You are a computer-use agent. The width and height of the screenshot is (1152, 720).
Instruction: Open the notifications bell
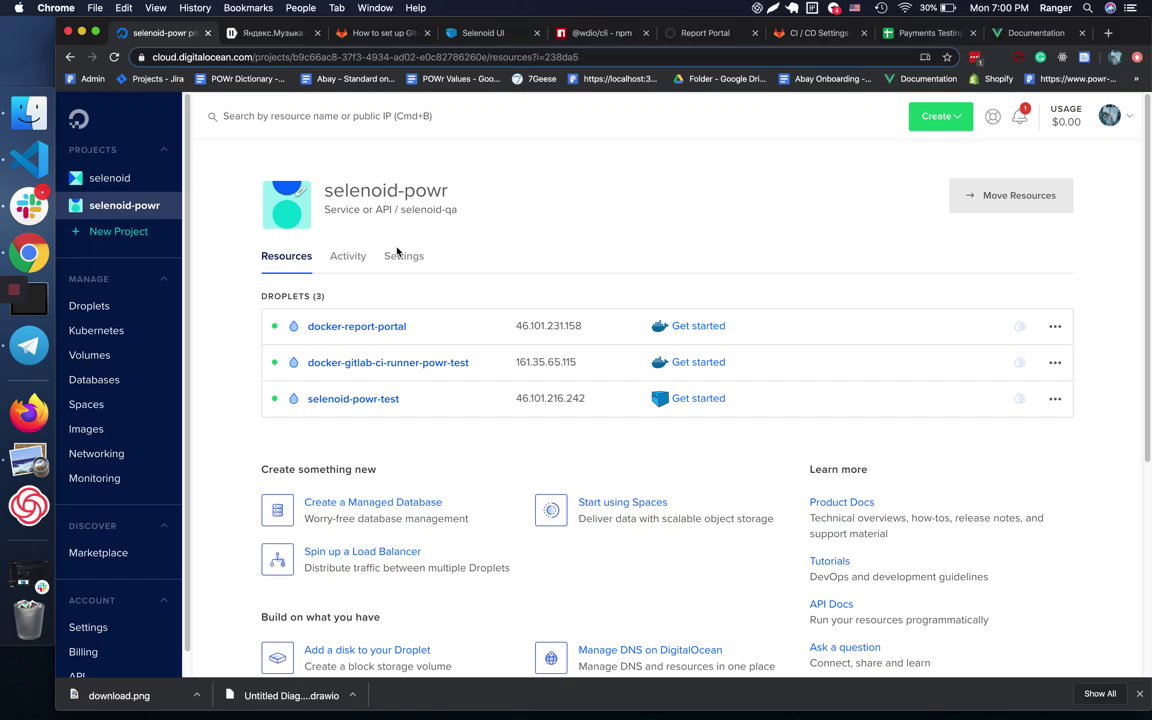(1019, 116)
